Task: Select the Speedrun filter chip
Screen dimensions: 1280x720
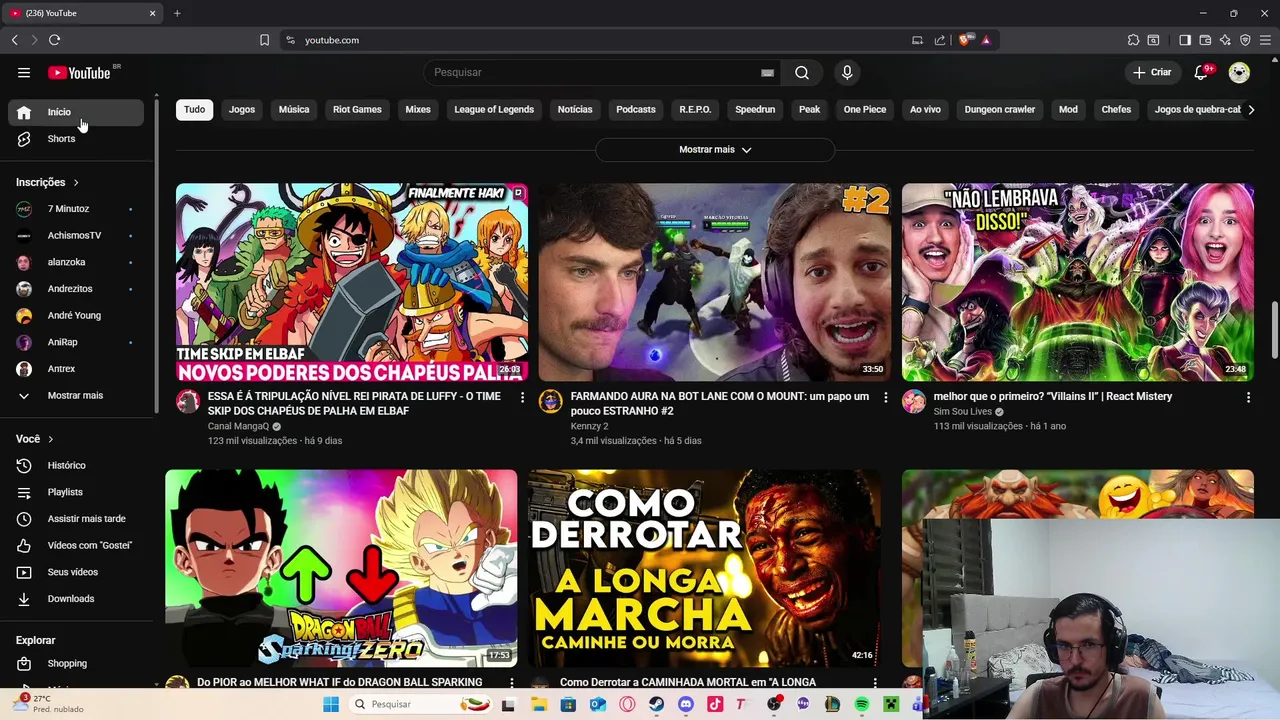Action: pos(755,110)
